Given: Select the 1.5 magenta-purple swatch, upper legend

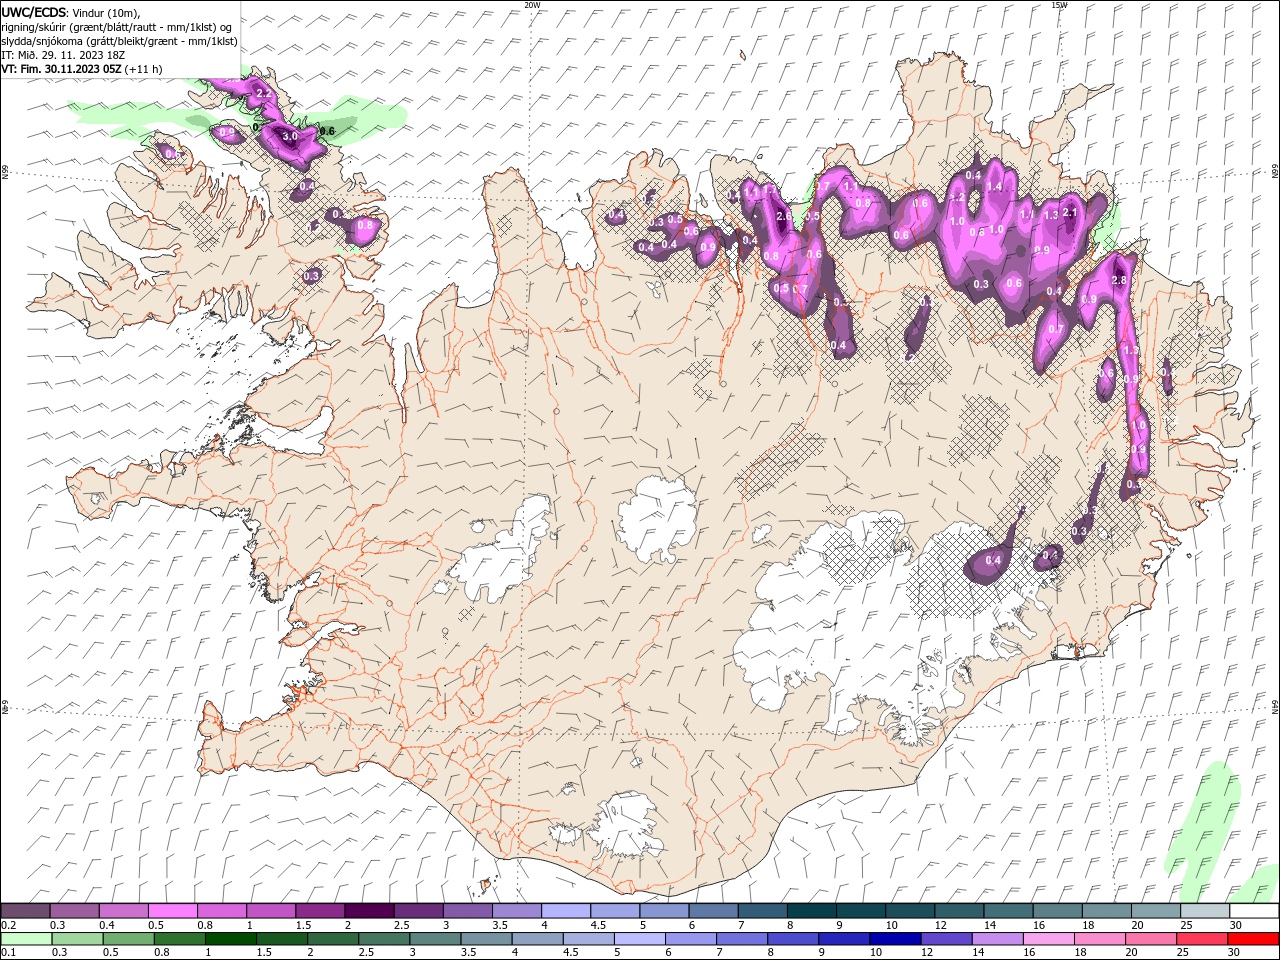Looking at the screenshot, I should tap(320, 911).
